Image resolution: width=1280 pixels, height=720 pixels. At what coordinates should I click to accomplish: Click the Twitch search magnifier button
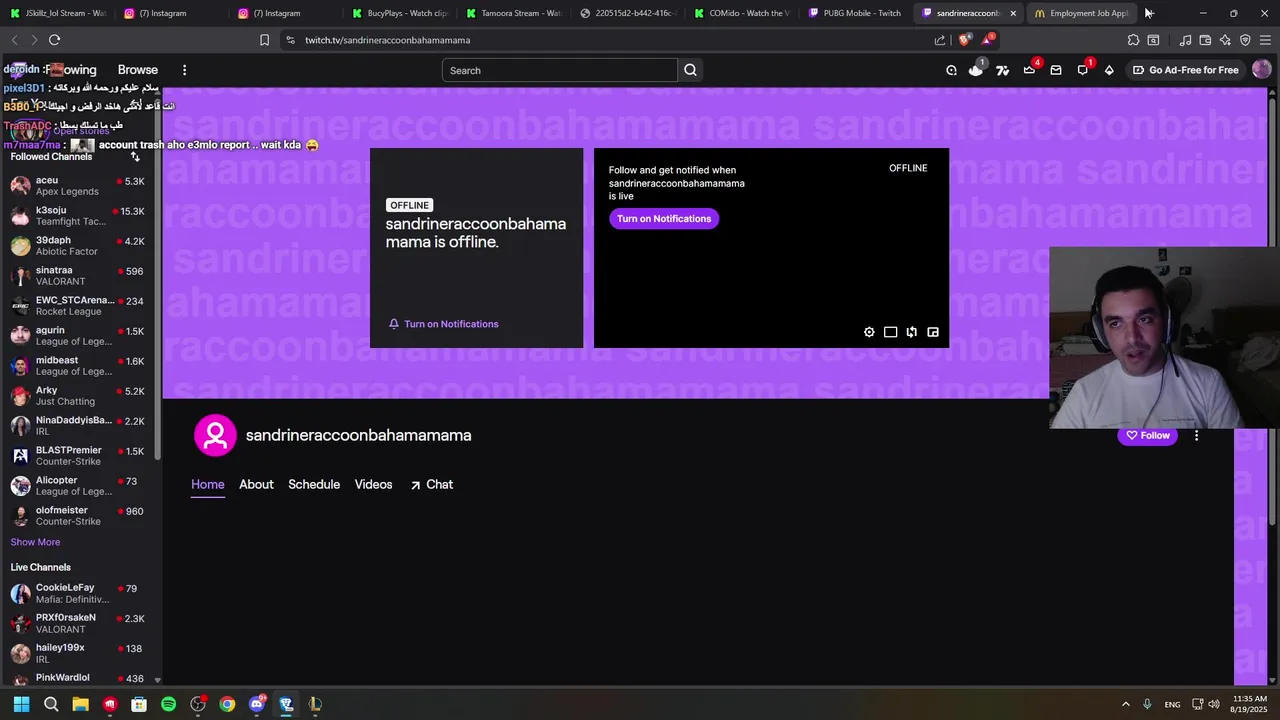[690, 70]
